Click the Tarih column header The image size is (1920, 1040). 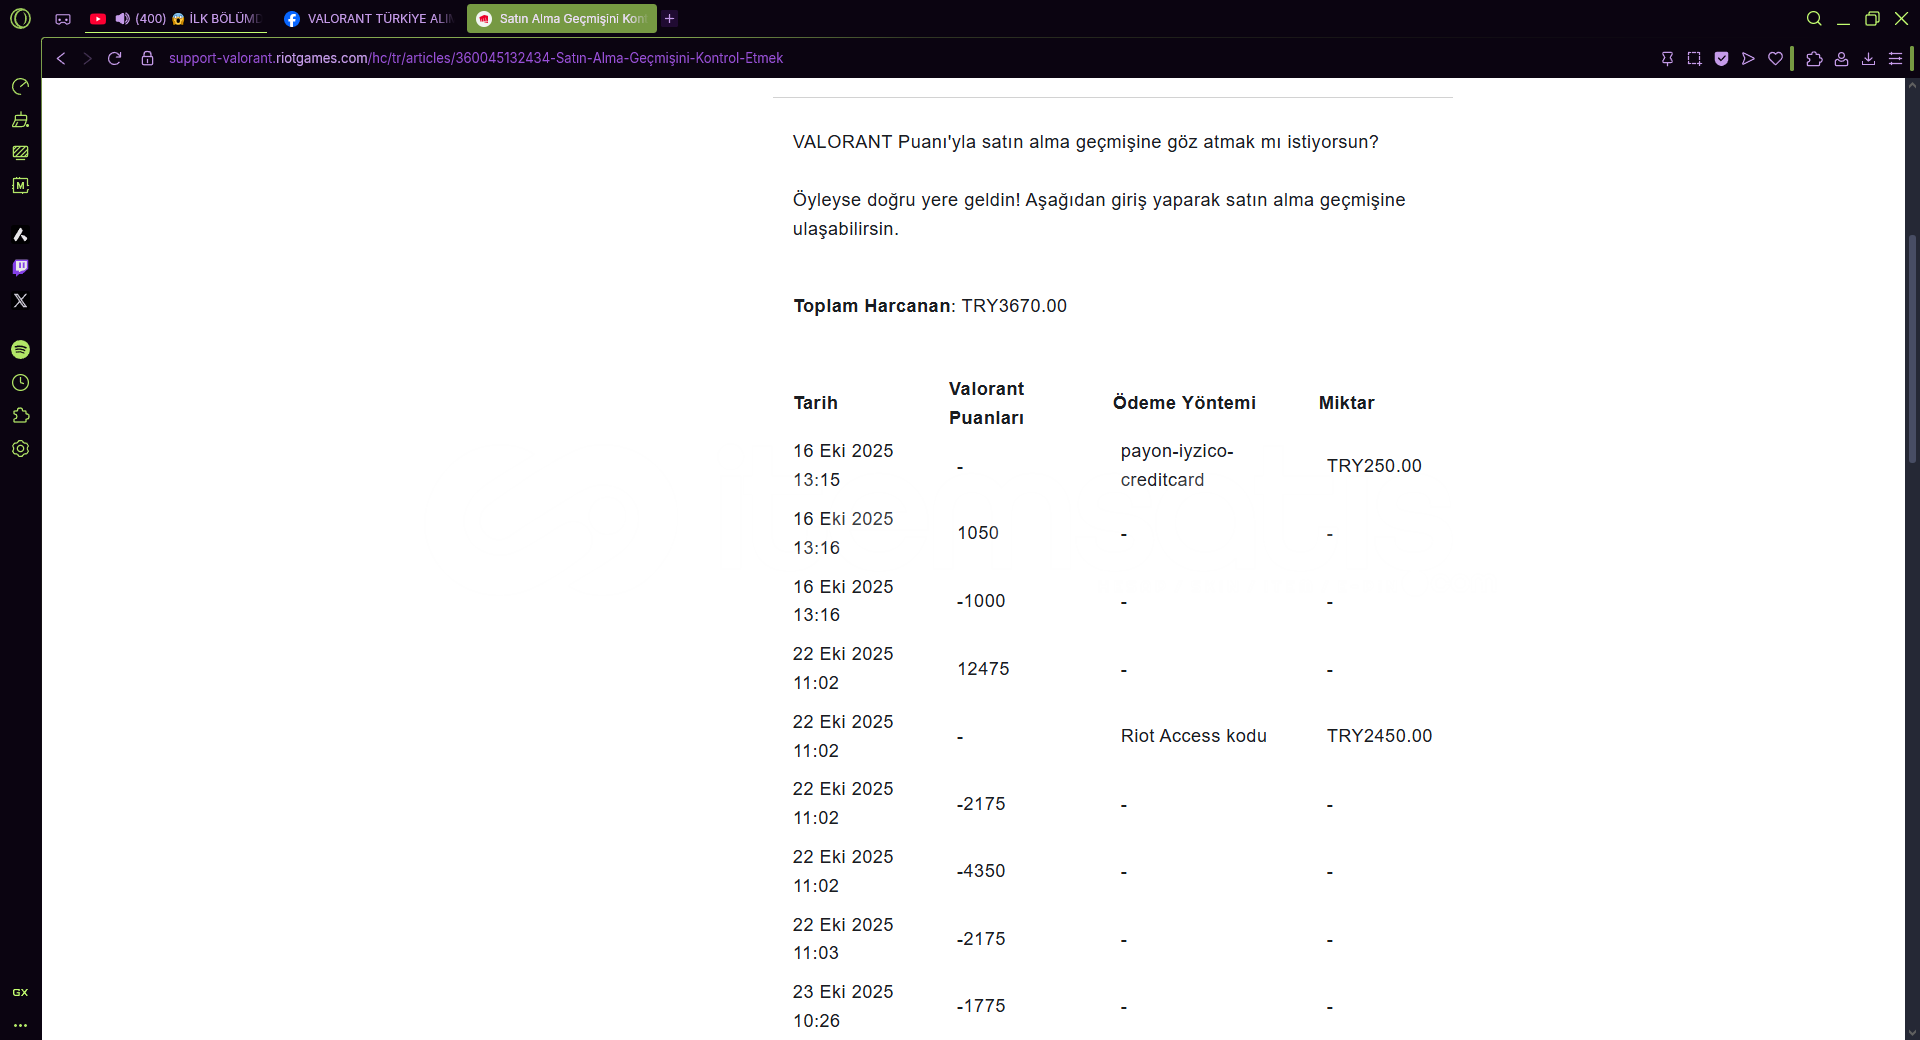tap(815, 403)
